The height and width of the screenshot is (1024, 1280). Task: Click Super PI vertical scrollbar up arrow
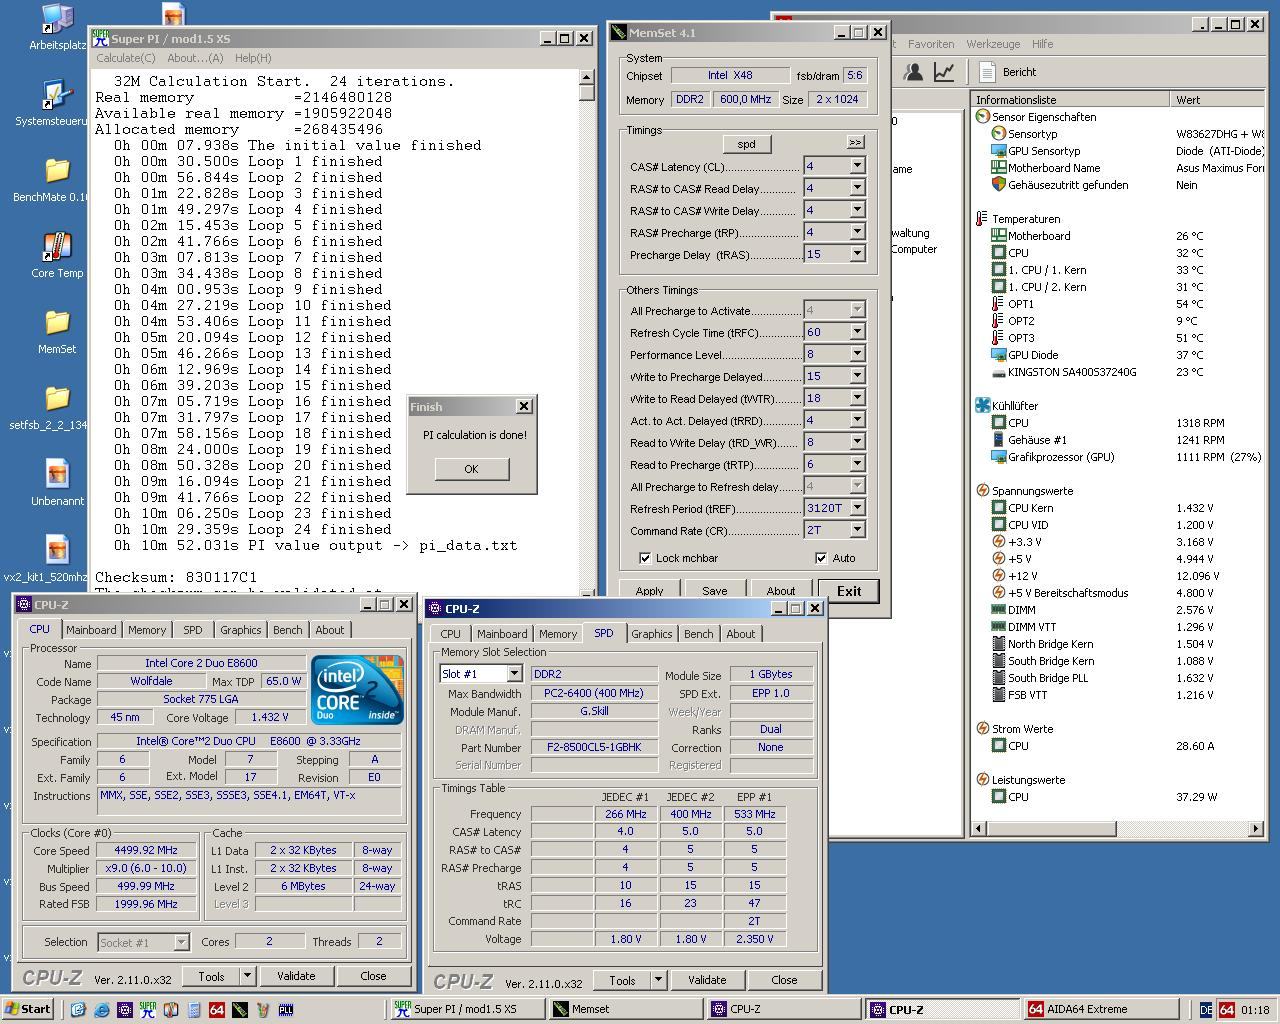587,77
